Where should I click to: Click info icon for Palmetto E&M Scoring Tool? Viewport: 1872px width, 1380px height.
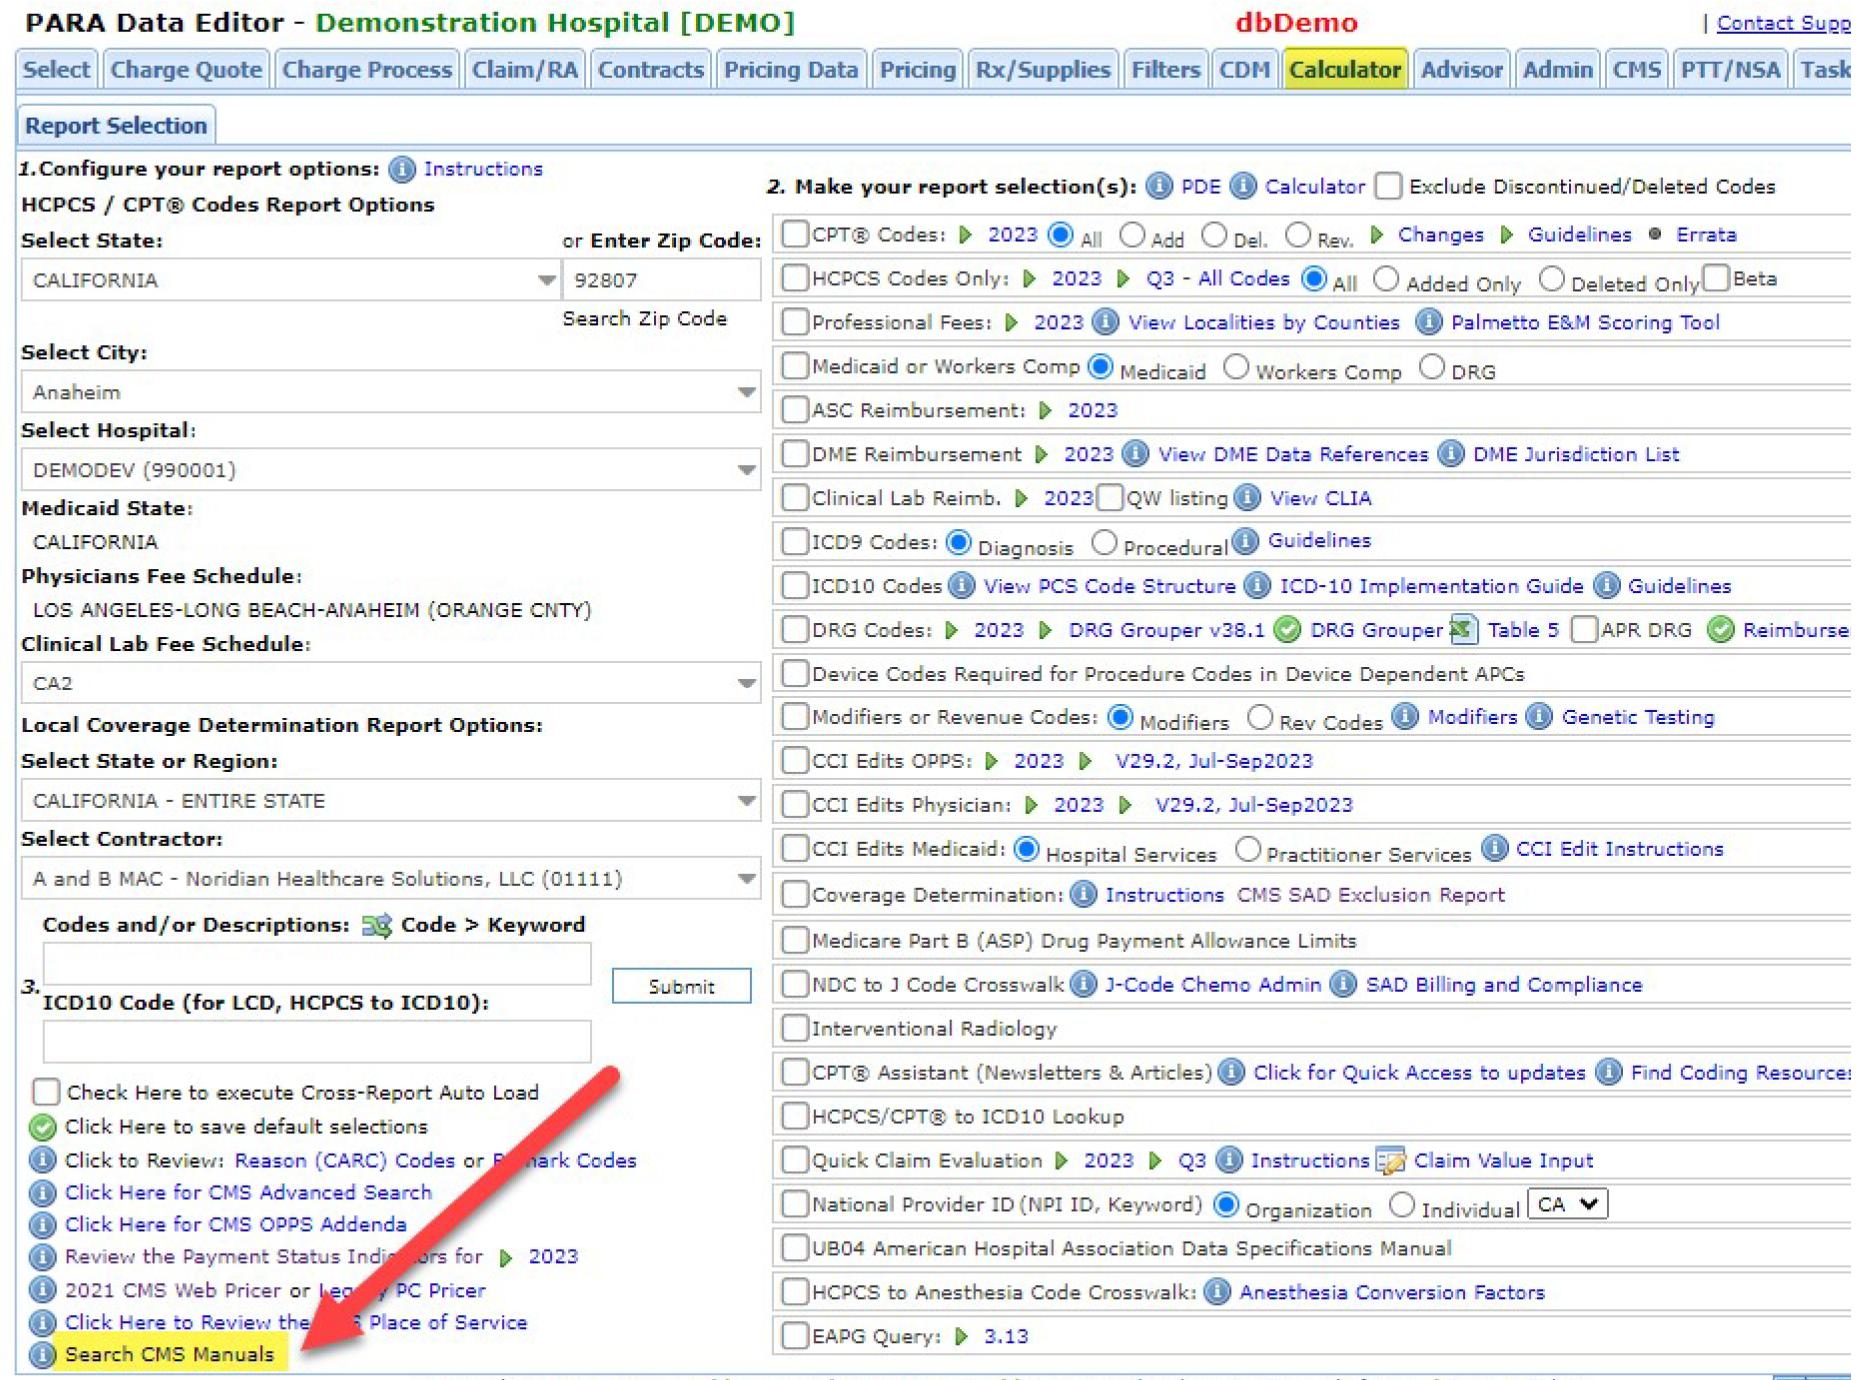1429,323
